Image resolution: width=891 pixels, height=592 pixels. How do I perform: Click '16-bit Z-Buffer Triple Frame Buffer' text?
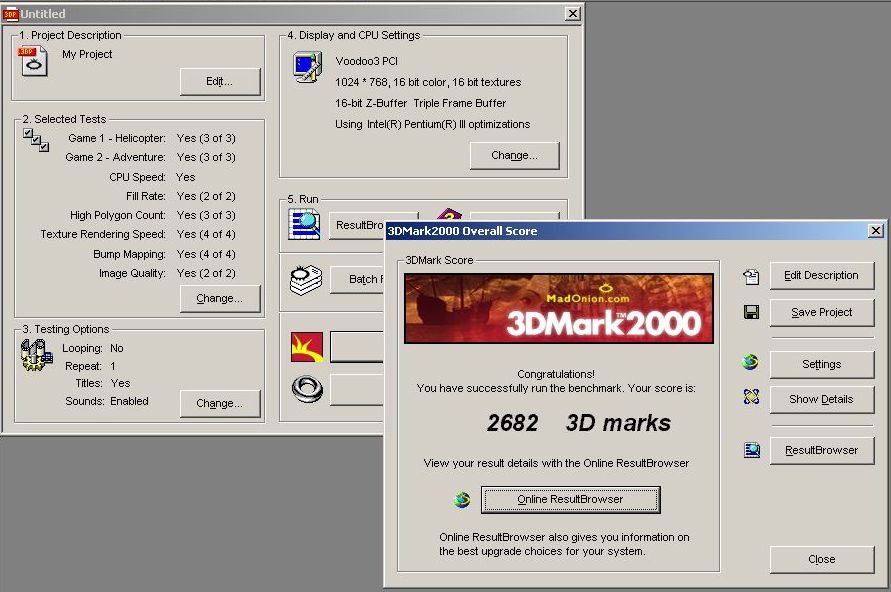[420, 103]
